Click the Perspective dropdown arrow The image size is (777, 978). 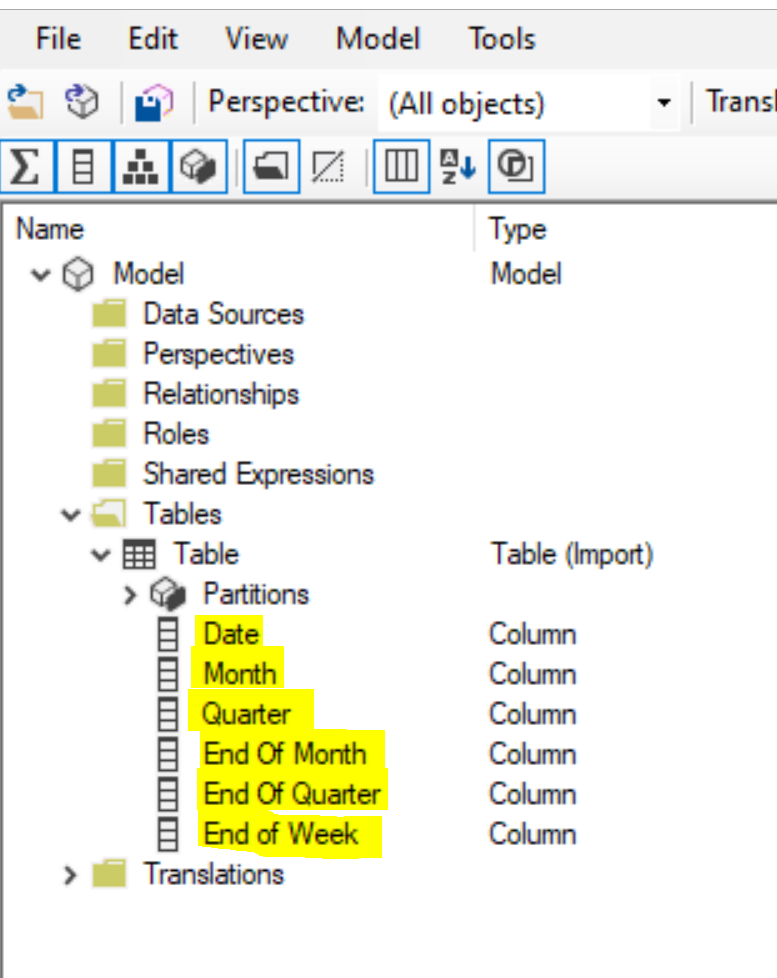pos(664,102)
